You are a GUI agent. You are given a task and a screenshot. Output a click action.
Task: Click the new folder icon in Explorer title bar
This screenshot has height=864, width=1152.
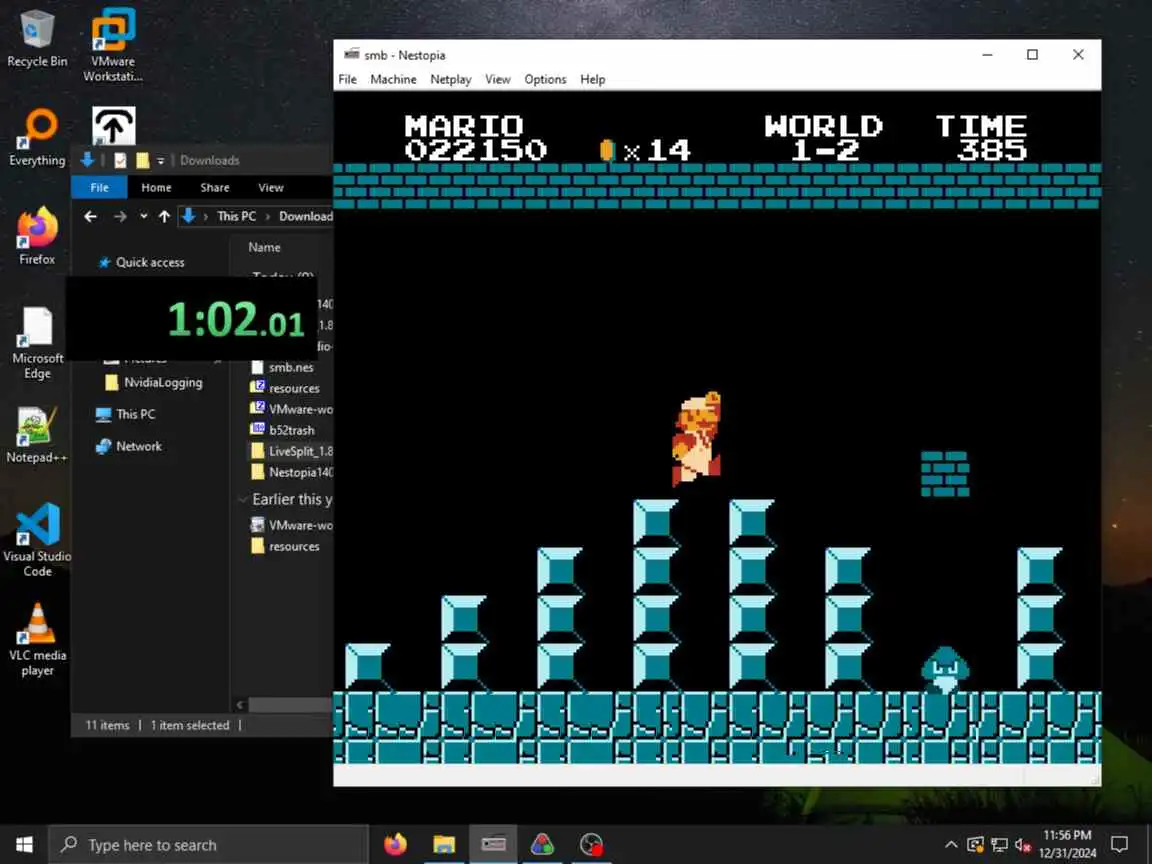click(x=143, y=160)
